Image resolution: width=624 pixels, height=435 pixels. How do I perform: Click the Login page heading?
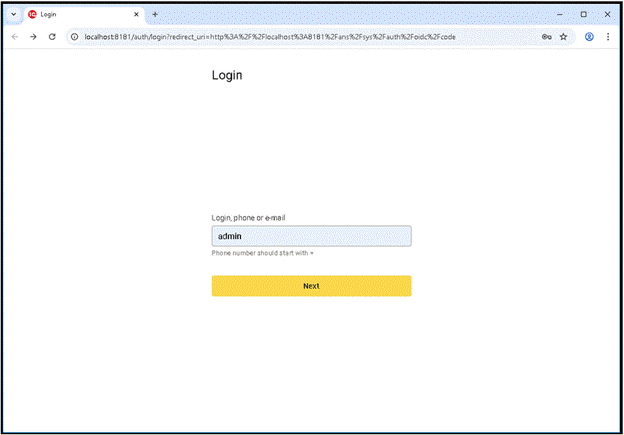pos(227,76)
